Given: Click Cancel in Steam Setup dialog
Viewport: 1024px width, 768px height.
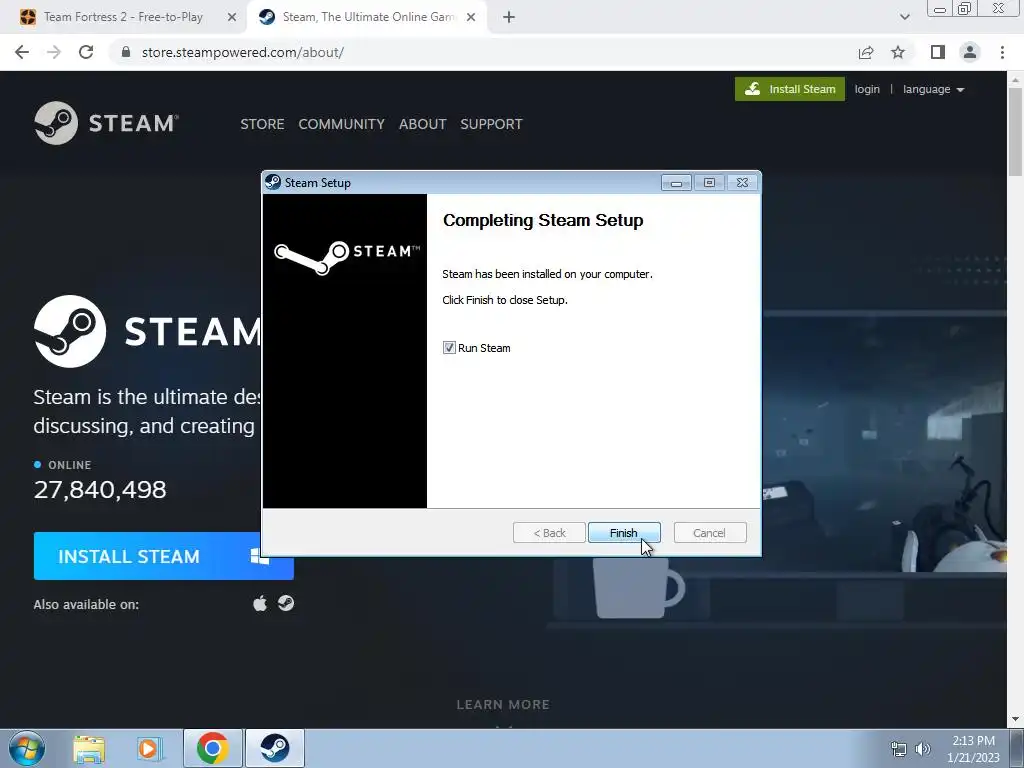Looking at the screenshot, I should click(x=709, y=533).
